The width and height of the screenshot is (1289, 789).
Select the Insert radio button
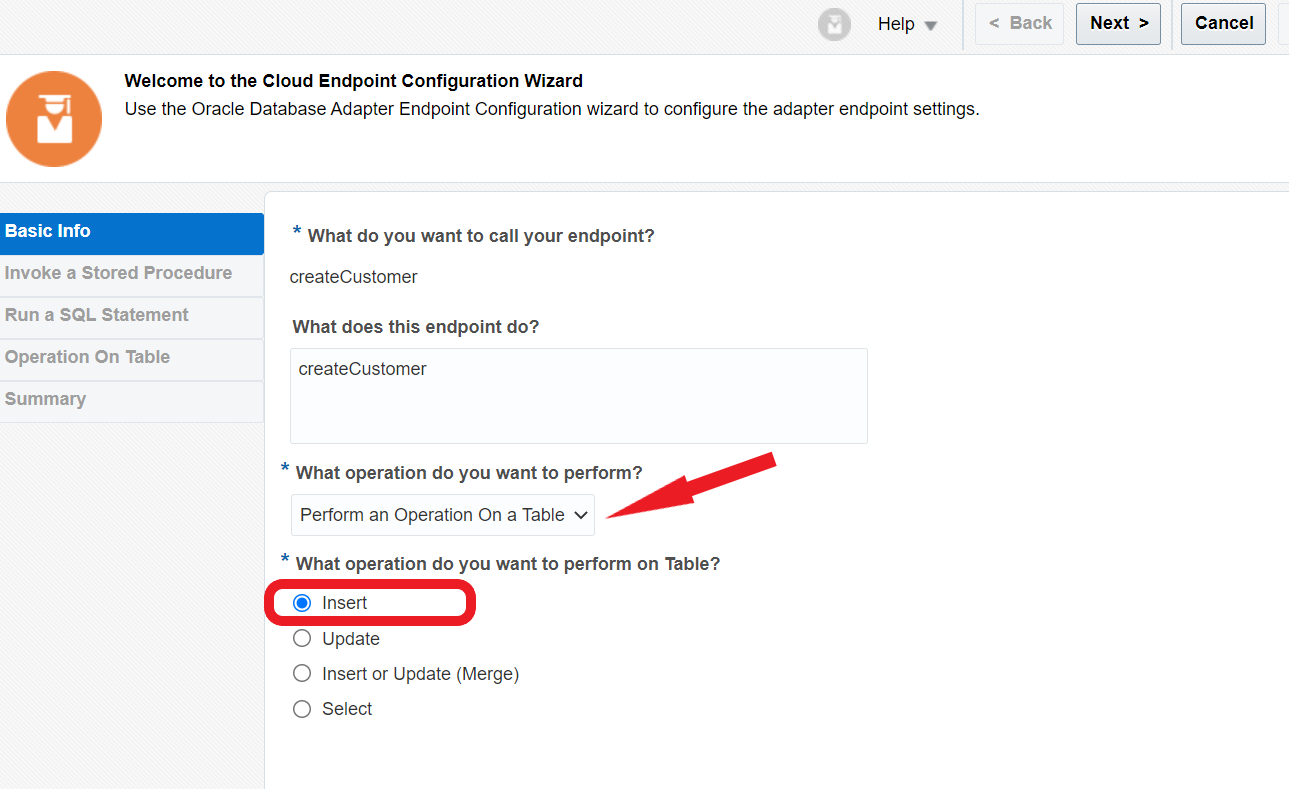(x=302, y=603)
